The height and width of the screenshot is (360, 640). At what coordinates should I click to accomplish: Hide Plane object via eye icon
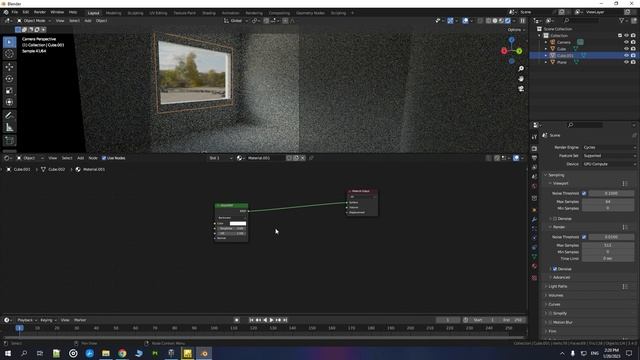click(627, 62)
